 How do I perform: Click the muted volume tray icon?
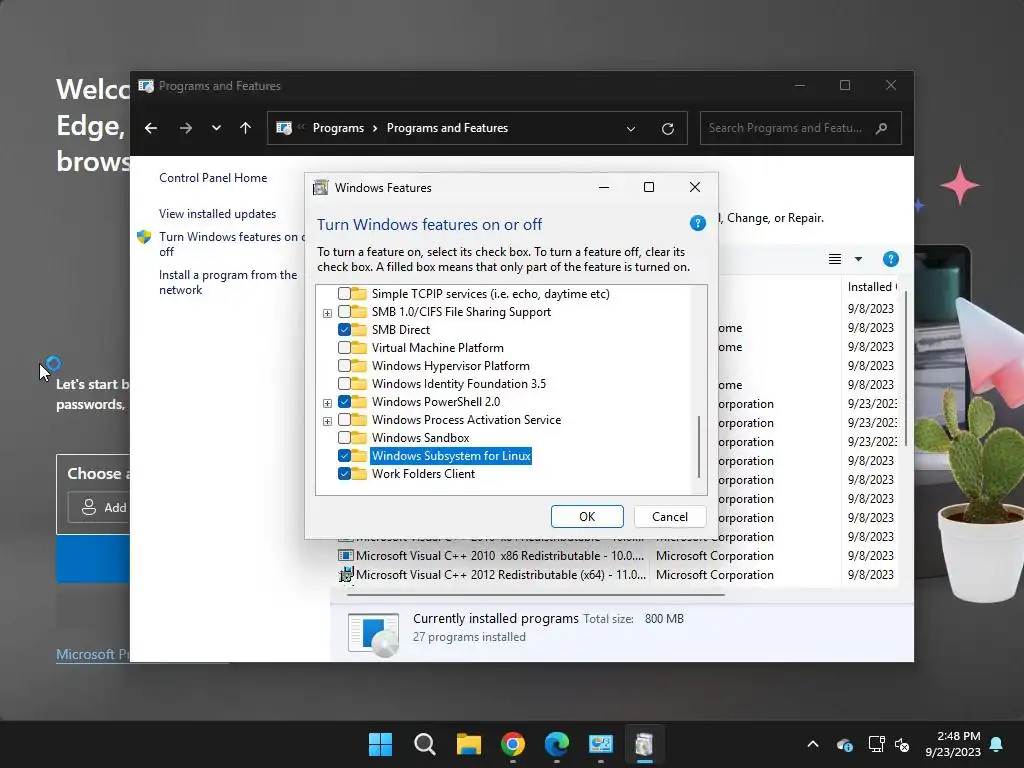click(x=903, y=744)
